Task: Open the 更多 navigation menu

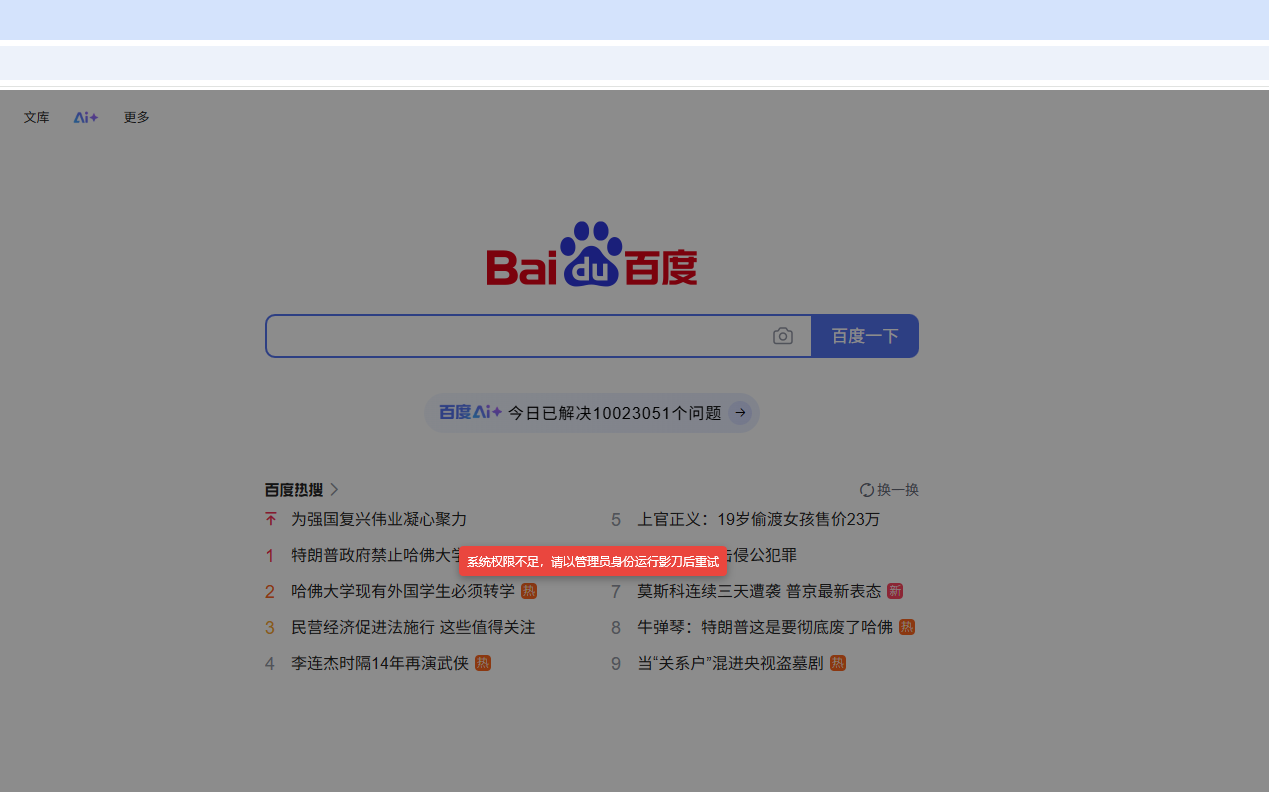Action: [137, 117]
